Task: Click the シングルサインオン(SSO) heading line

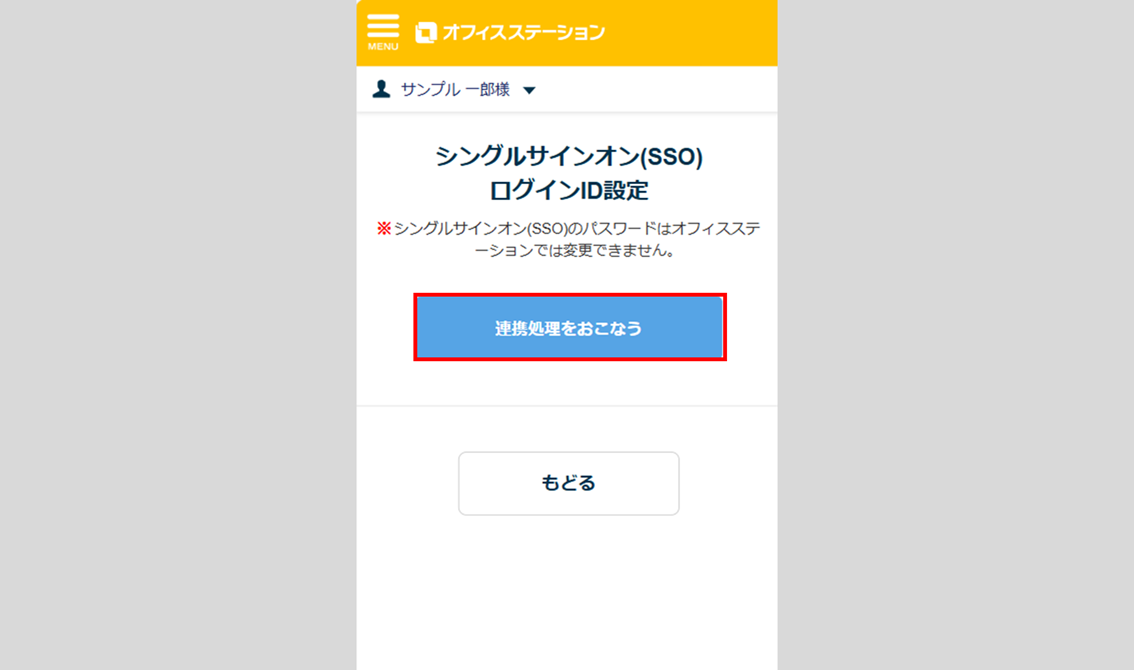Action: point(568,157)
